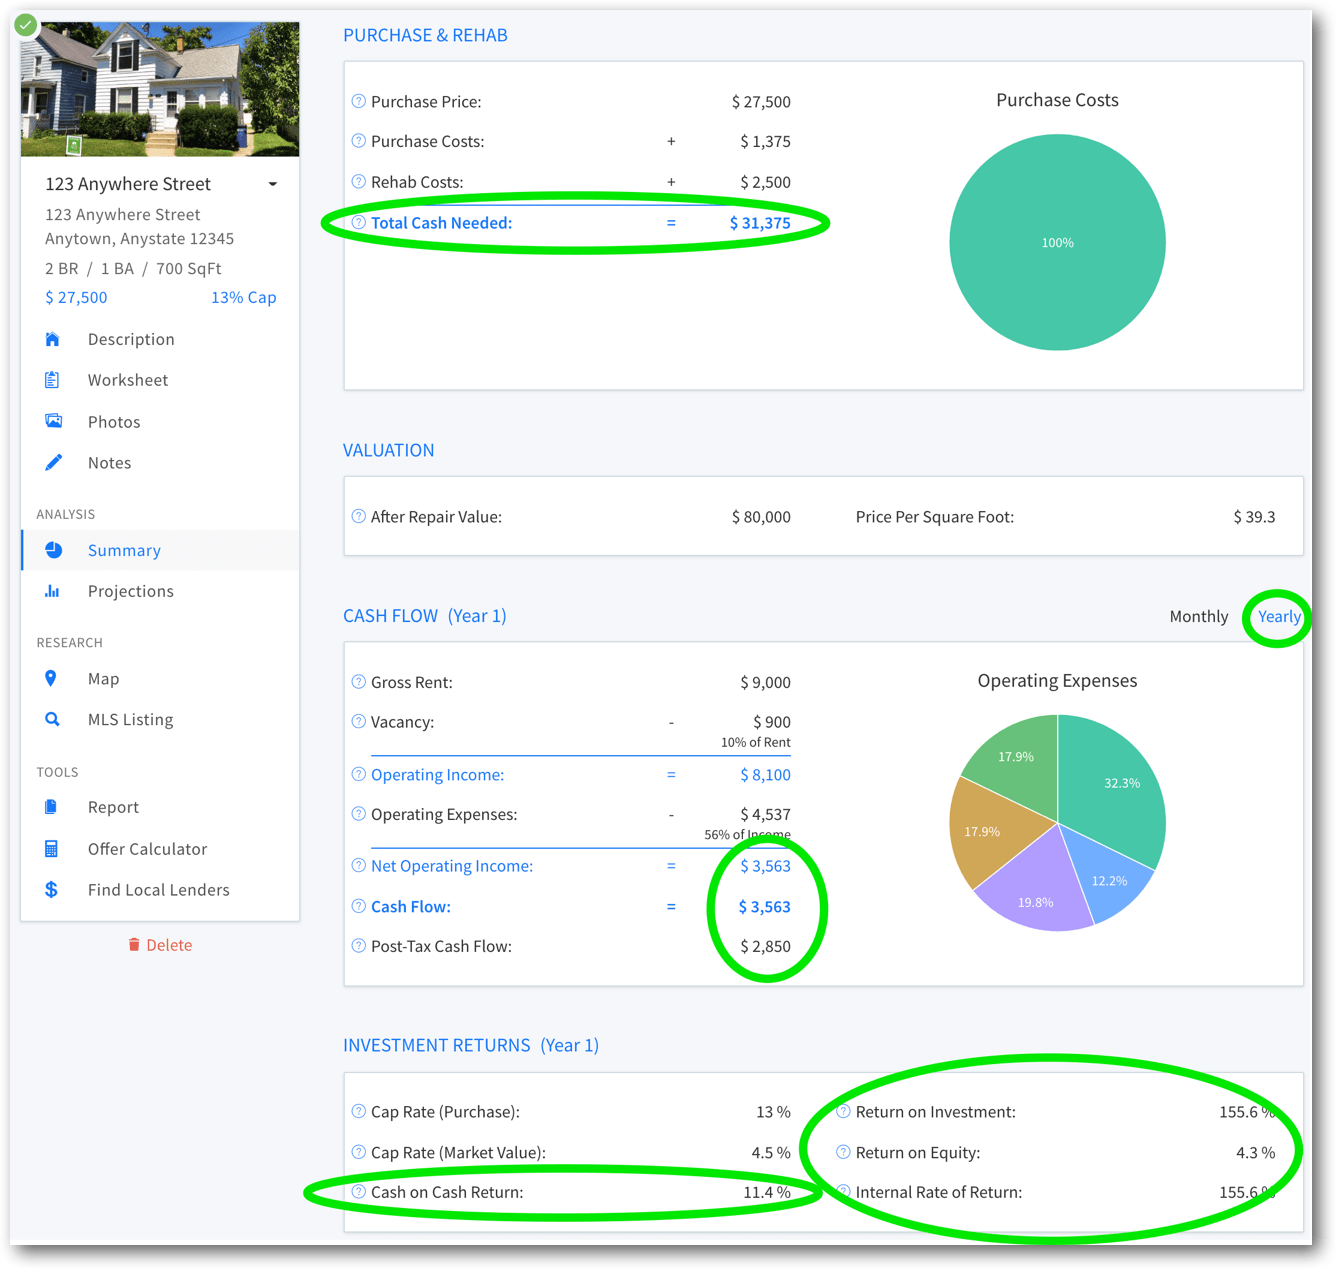Viewport: 1336px width, 1269px height.
Task: Click help icon next to Cash Flow
Action: pyautogui.click(x=358, y=906)
